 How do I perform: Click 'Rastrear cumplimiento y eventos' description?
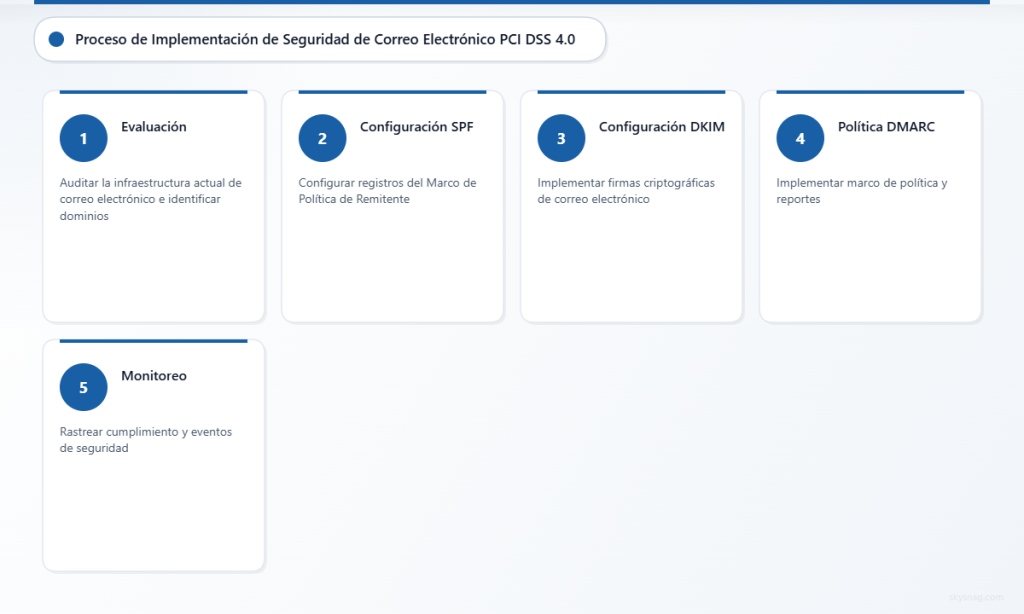tap(146, 440)
